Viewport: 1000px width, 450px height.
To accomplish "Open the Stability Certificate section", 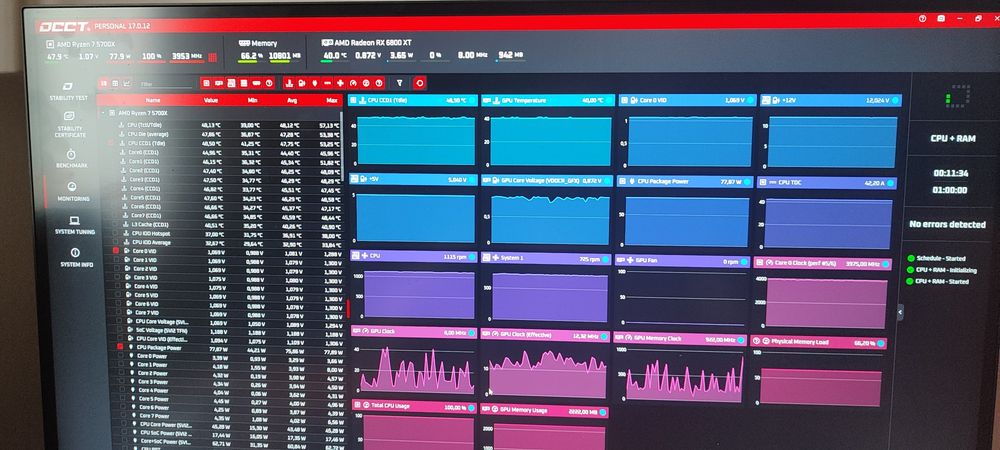I will point(70,124).
